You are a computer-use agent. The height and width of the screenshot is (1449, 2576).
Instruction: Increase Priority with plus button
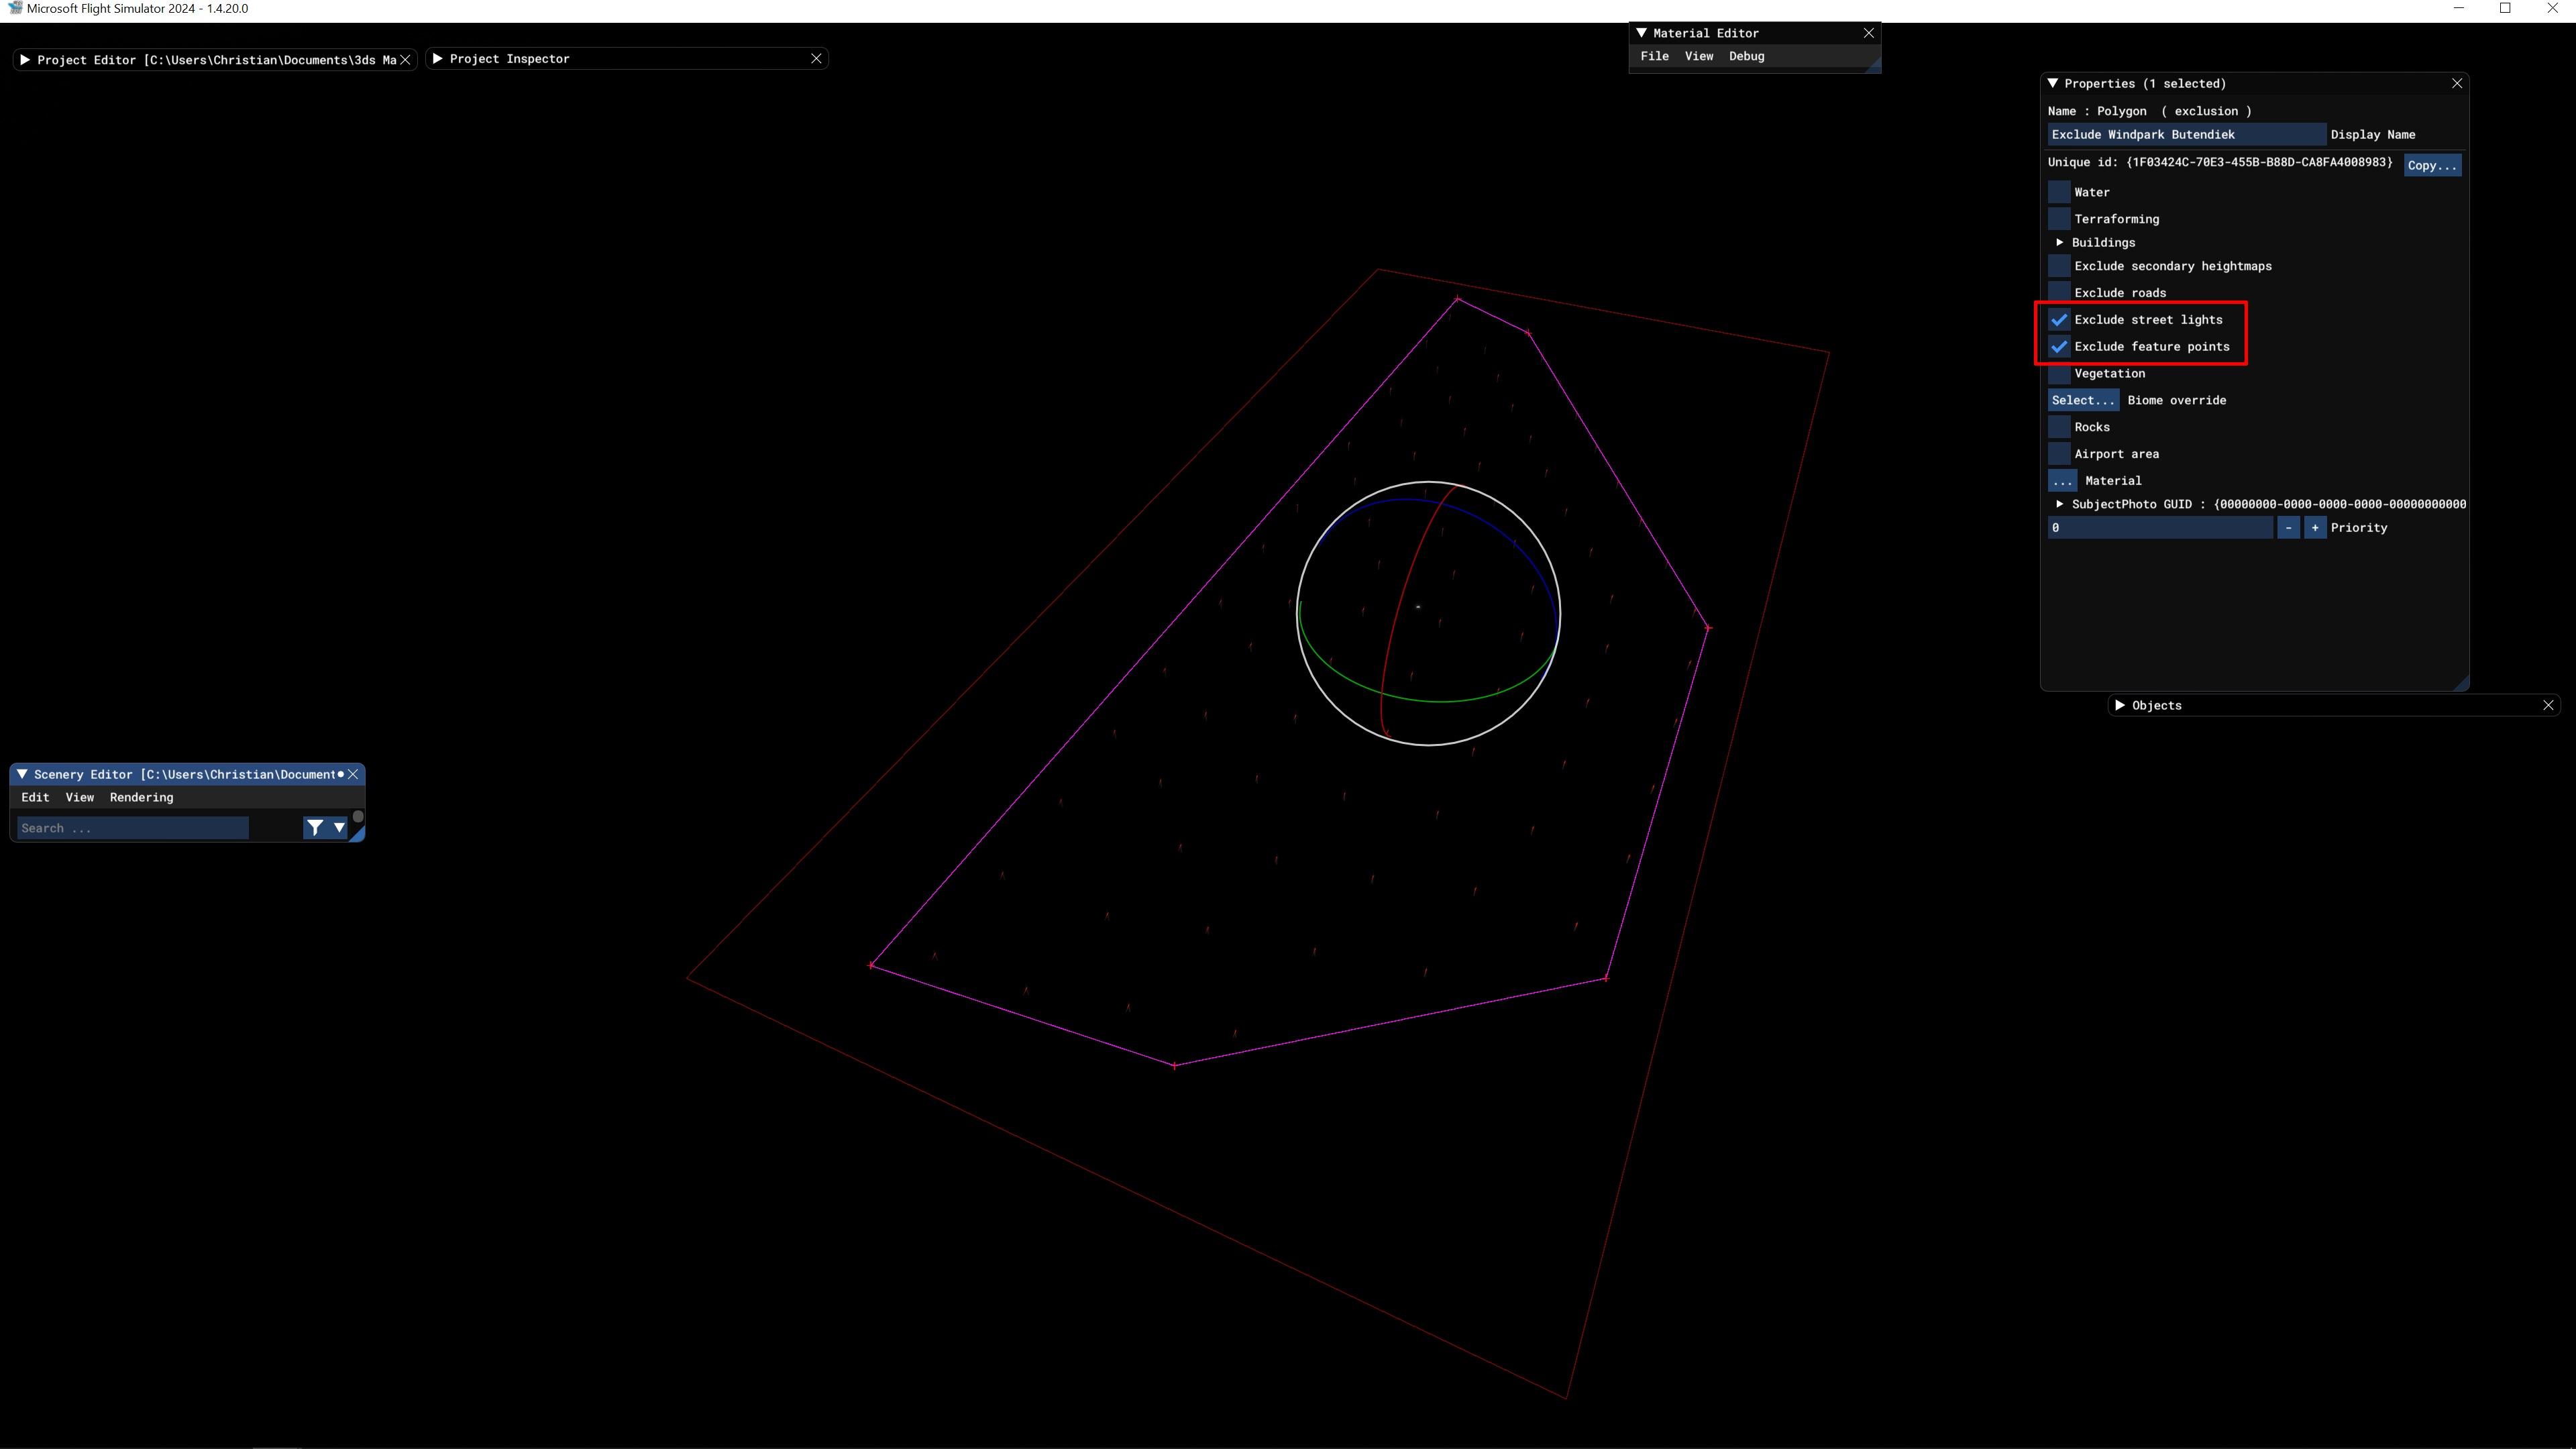tap(2315, 528)
